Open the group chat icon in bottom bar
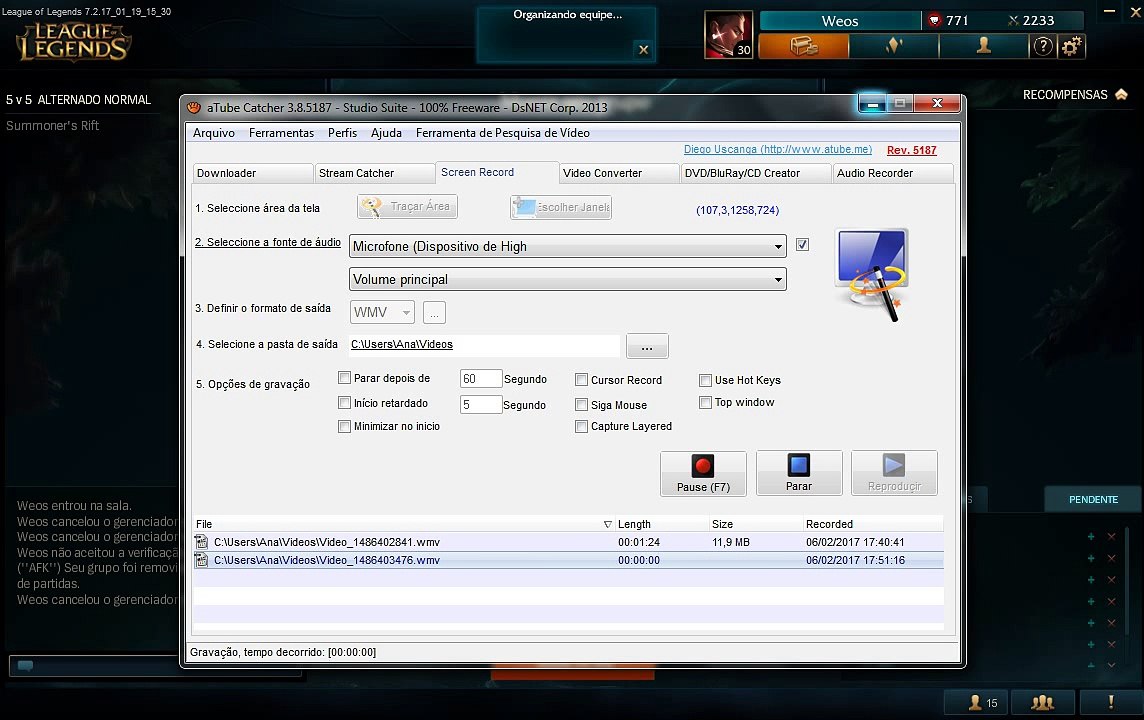The width and height of the screenshot is (1144, 720). (1043, 702)
